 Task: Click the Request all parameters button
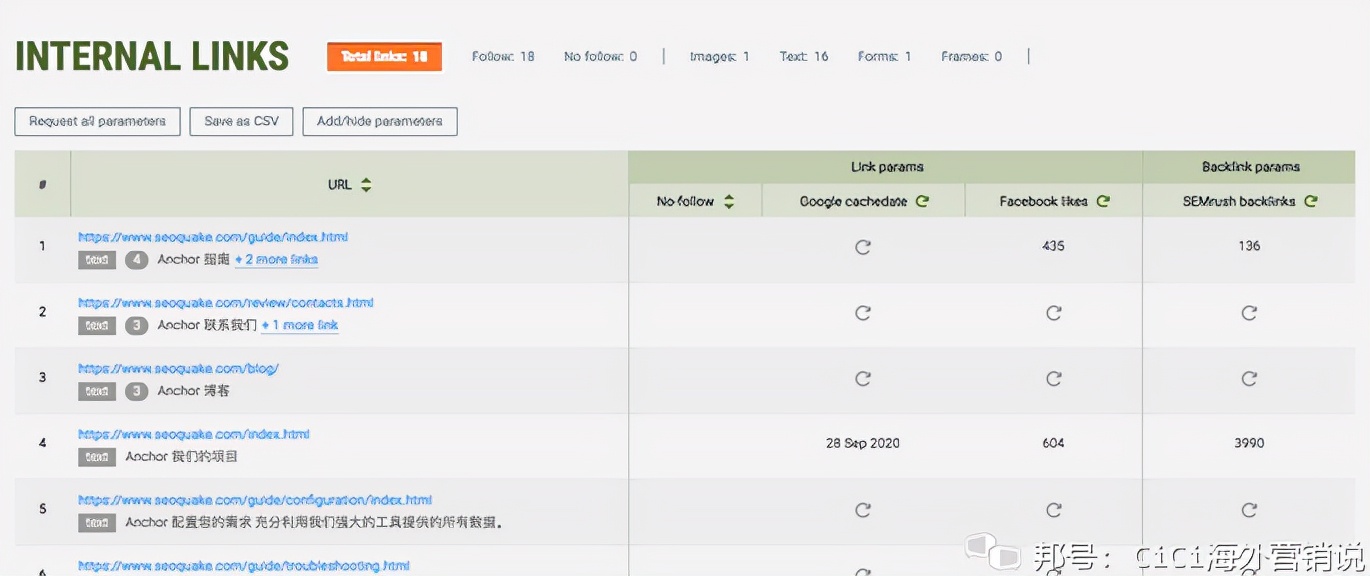(x=97, y=121)
